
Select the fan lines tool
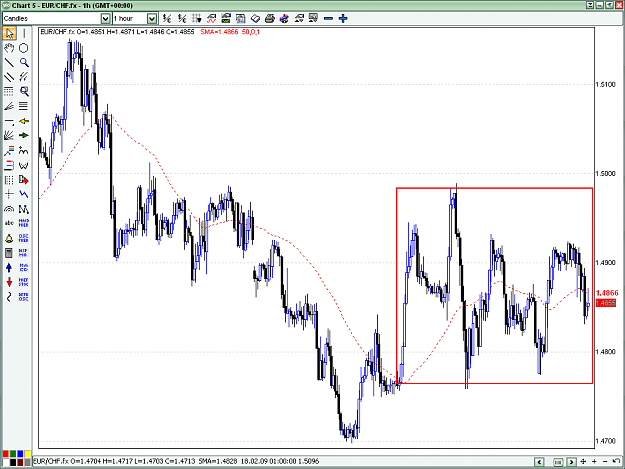(x=9, y=135)
